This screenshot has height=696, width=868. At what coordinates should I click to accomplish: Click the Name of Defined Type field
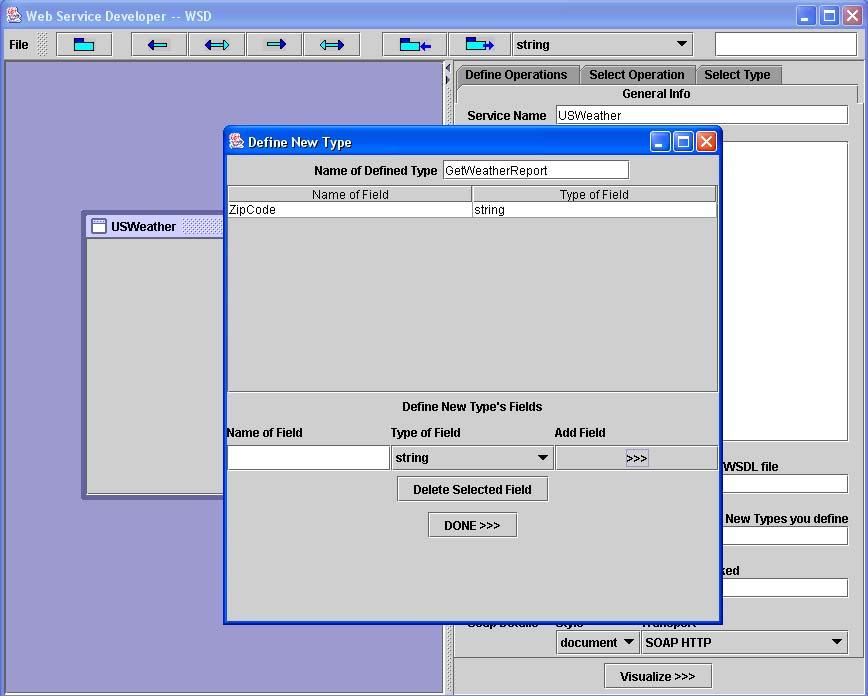pos(535,170)
